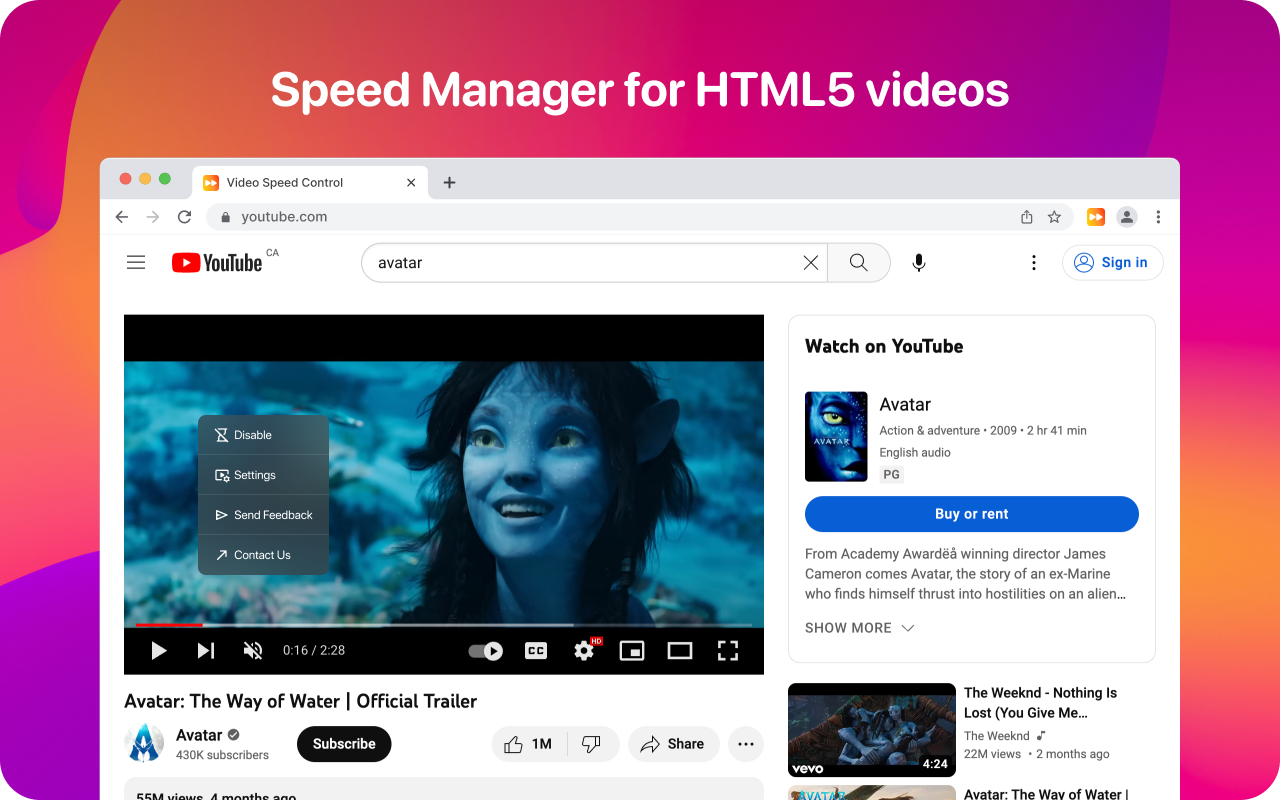1280x800 pixels.
Task: Click the youtube.com address bar
Action: coord(640,217)
